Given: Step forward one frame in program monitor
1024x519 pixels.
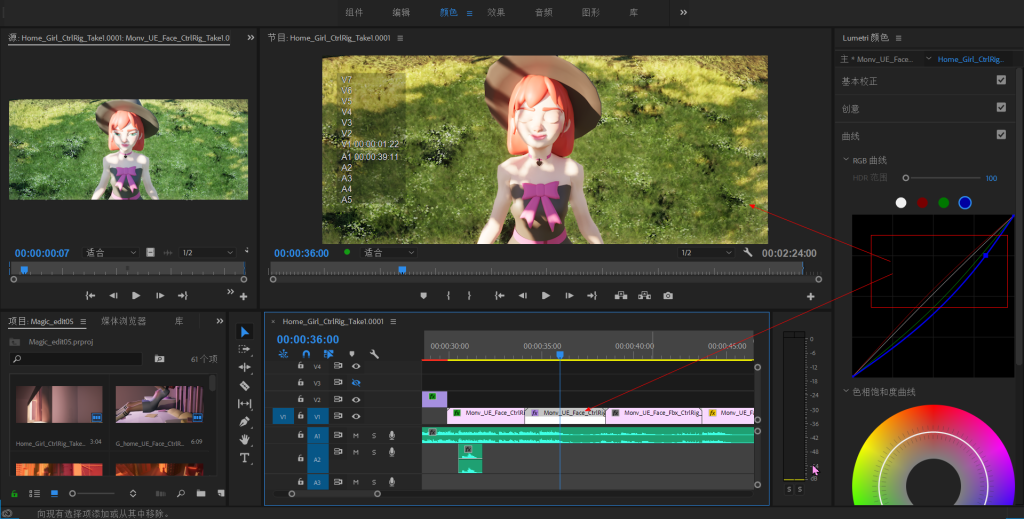Looking at the screenshot, I should [569, 296].
